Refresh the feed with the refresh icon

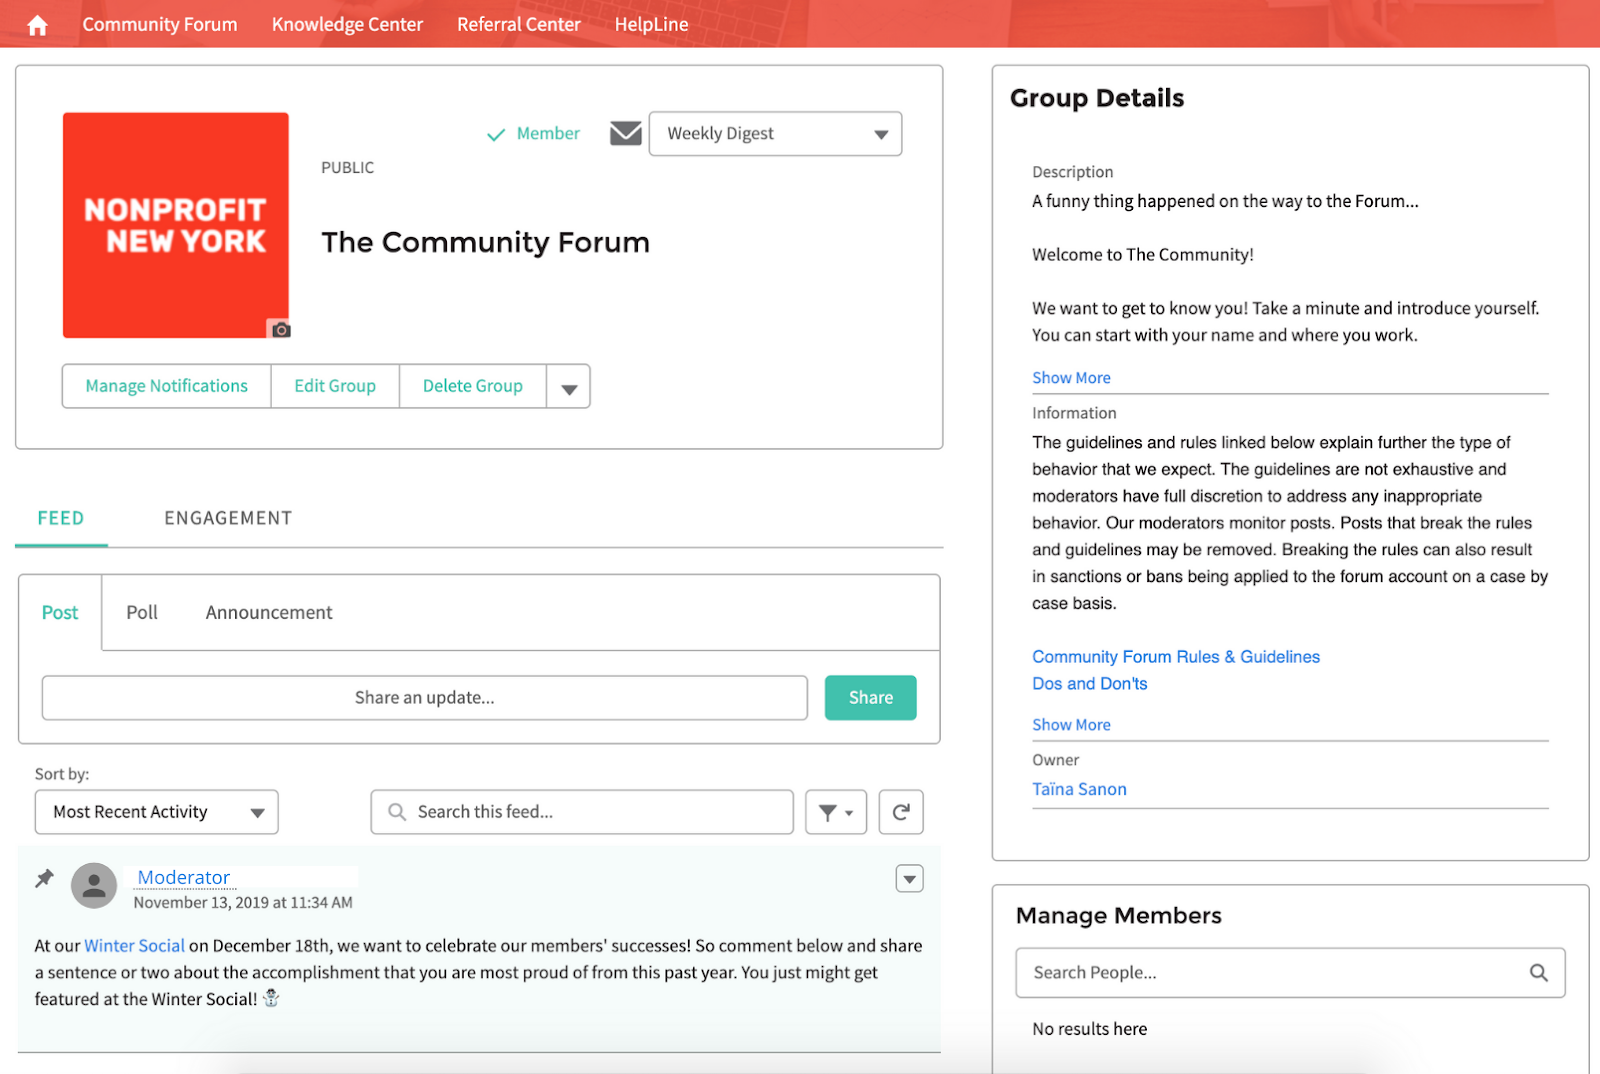[901, 812]
